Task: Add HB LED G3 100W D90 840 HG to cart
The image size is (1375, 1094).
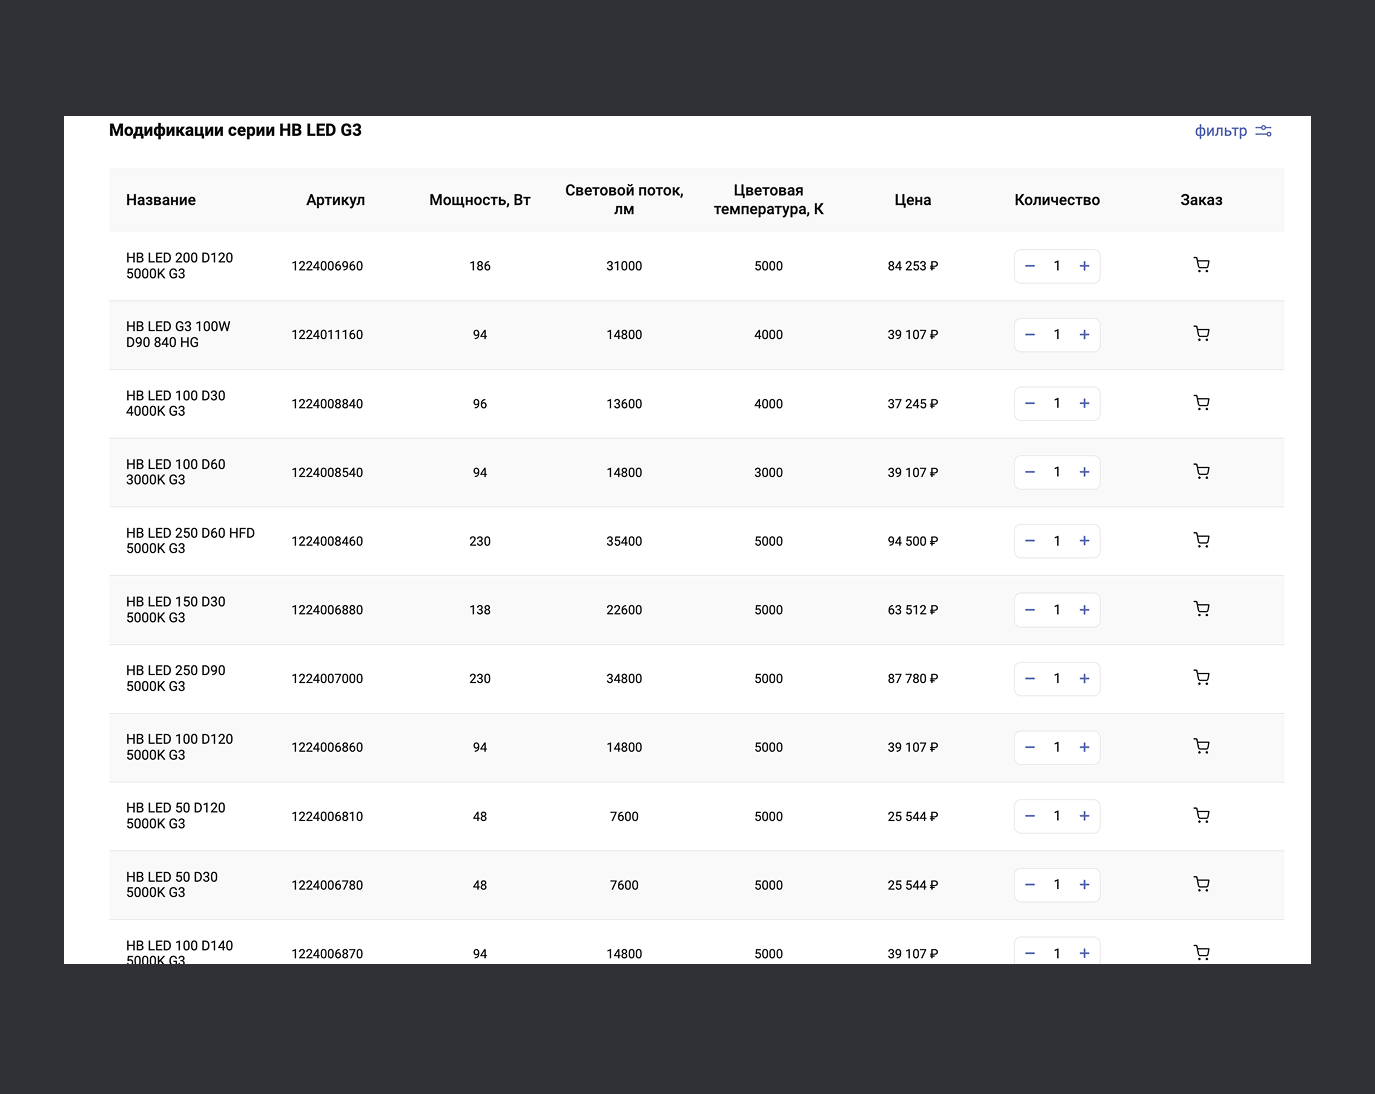Action: [1202, 334]
